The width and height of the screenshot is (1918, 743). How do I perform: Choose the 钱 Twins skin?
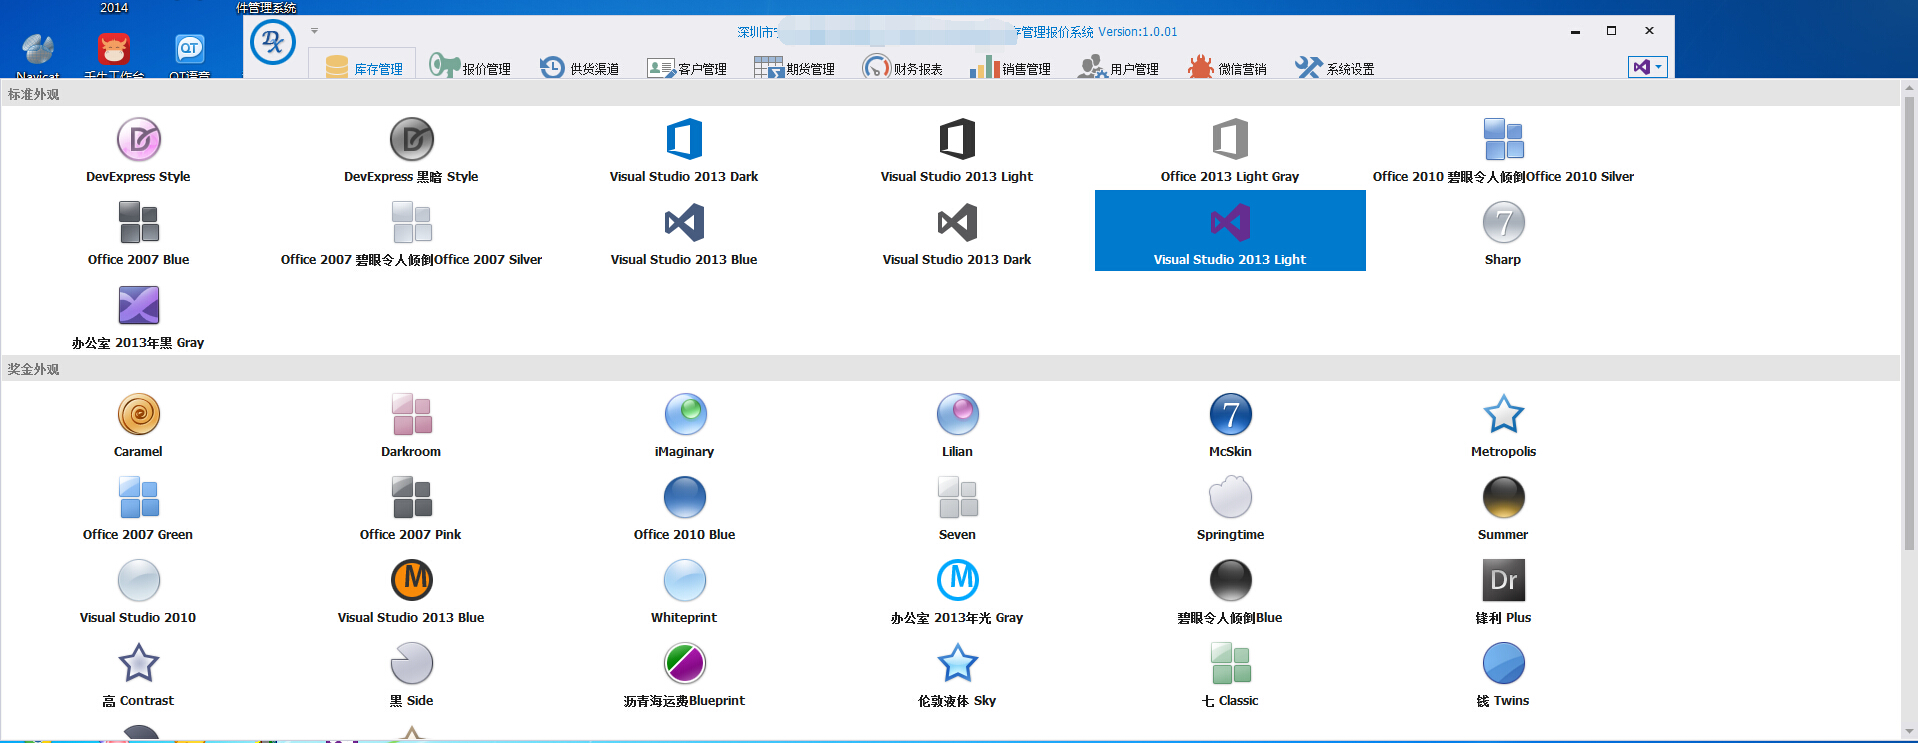(1503, 673)
